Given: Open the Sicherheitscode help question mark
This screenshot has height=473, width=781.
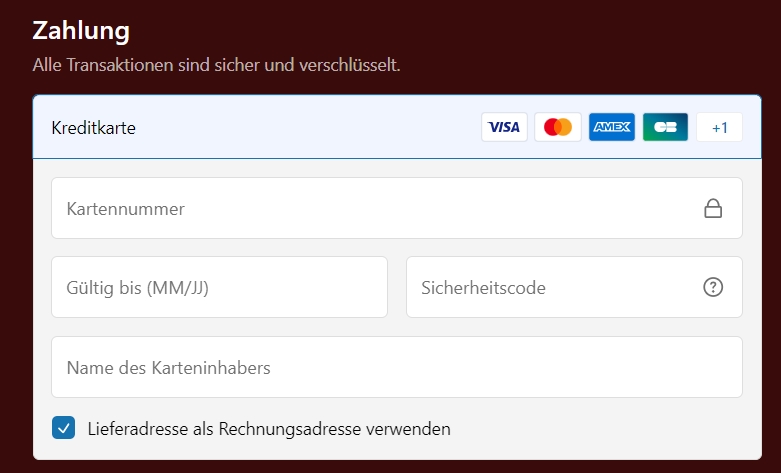Looking at the screenshot, I should coord(713,287).
